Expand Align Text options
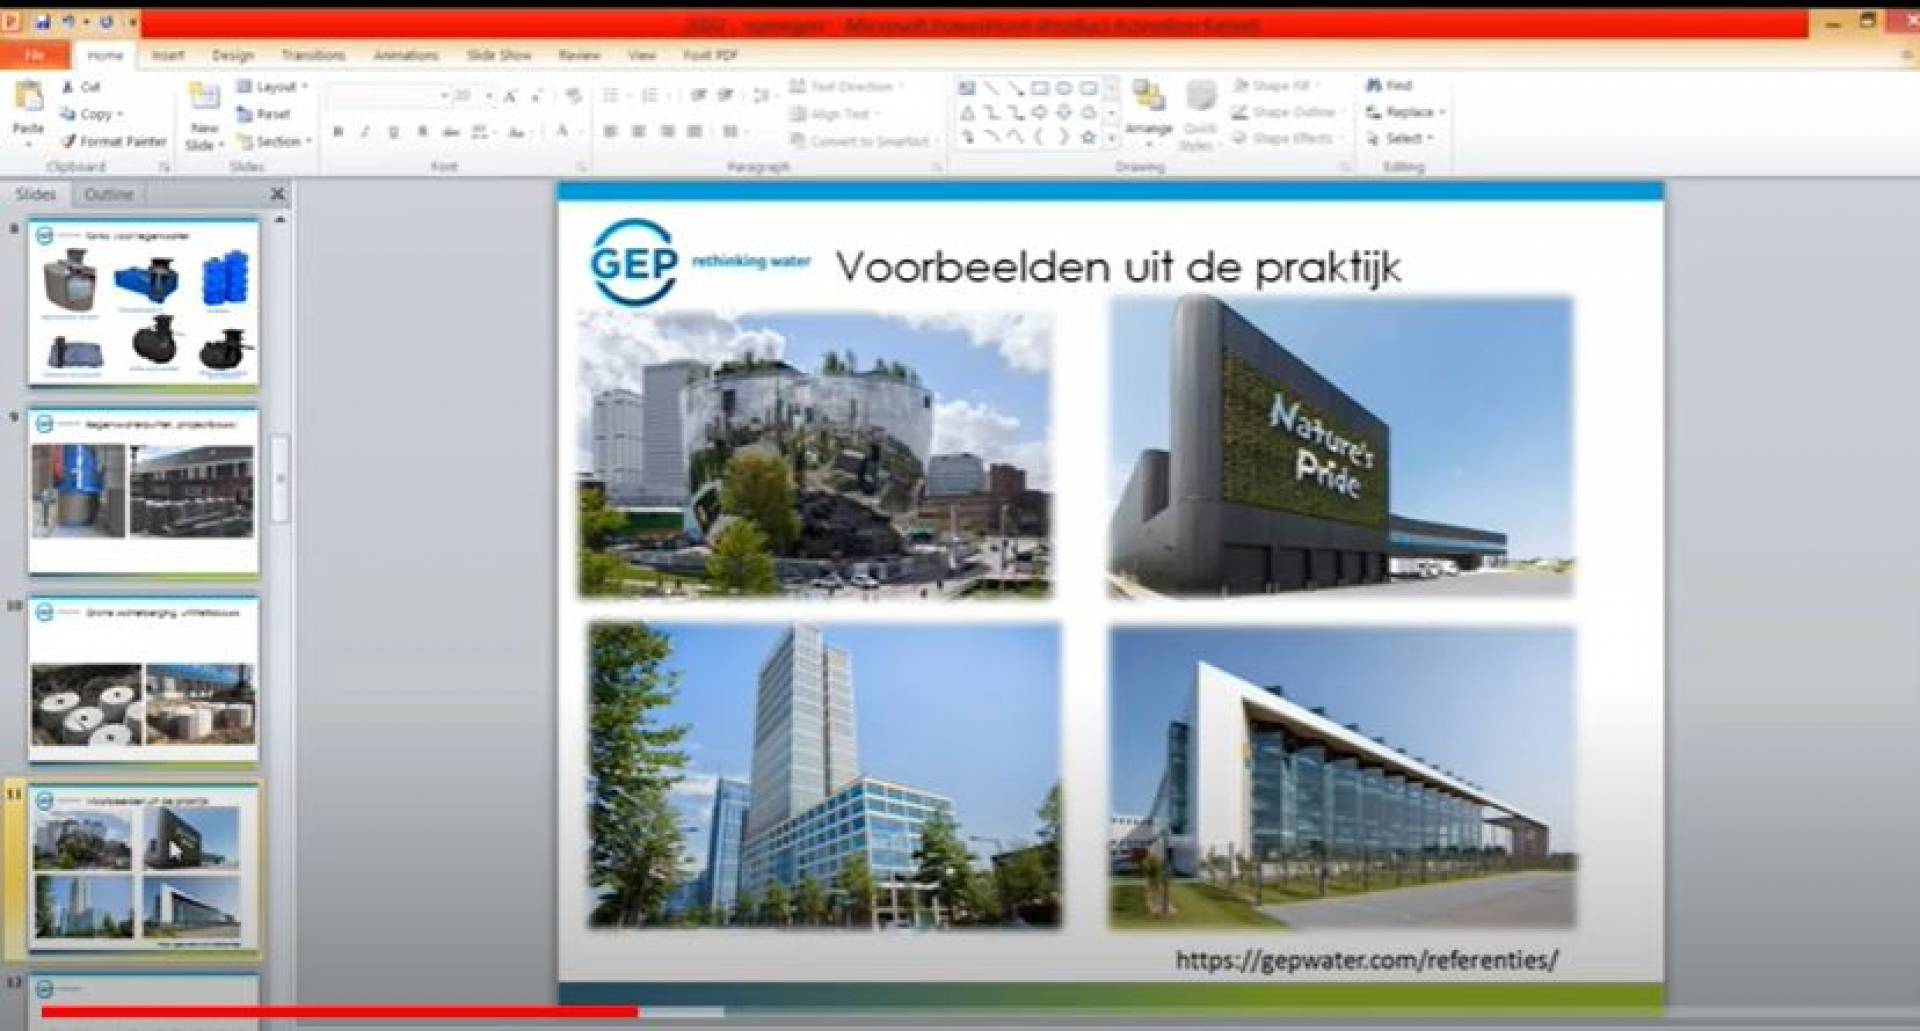The height and width of the screenshot is (1031, 1920). pyautogui.click(x=836, y=114)
